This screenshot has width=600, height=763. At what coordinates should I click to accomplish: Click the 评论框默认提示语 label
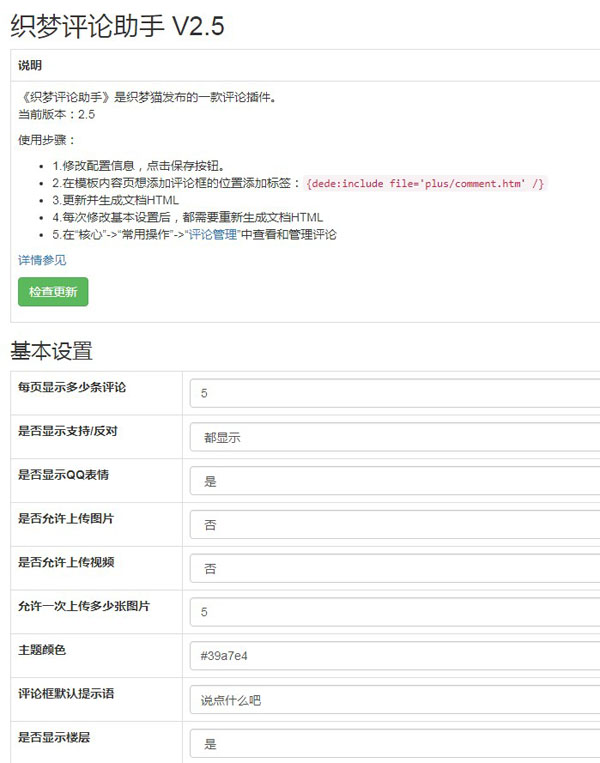pos(66,694)
